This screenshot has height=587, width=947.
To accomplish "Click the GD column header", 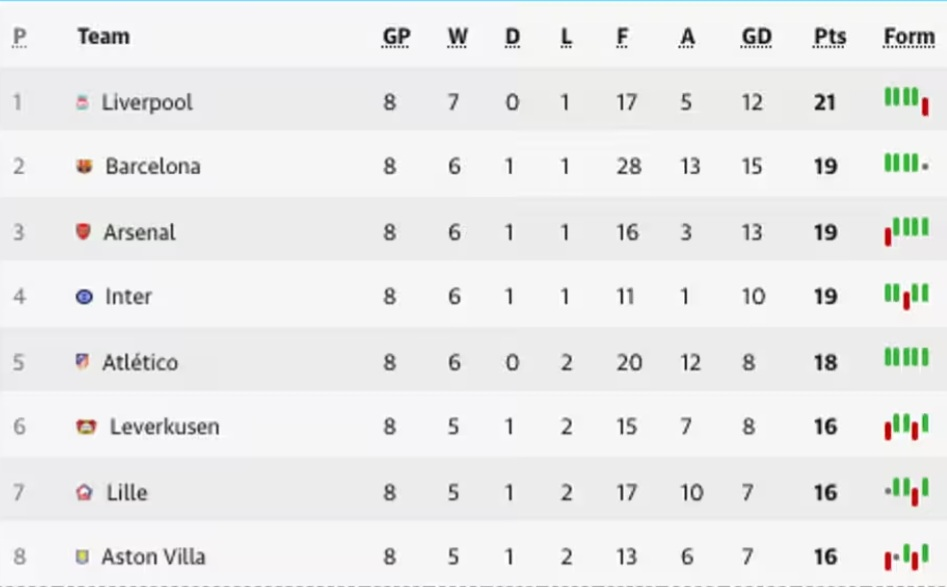I will click(x=756, y=37).
